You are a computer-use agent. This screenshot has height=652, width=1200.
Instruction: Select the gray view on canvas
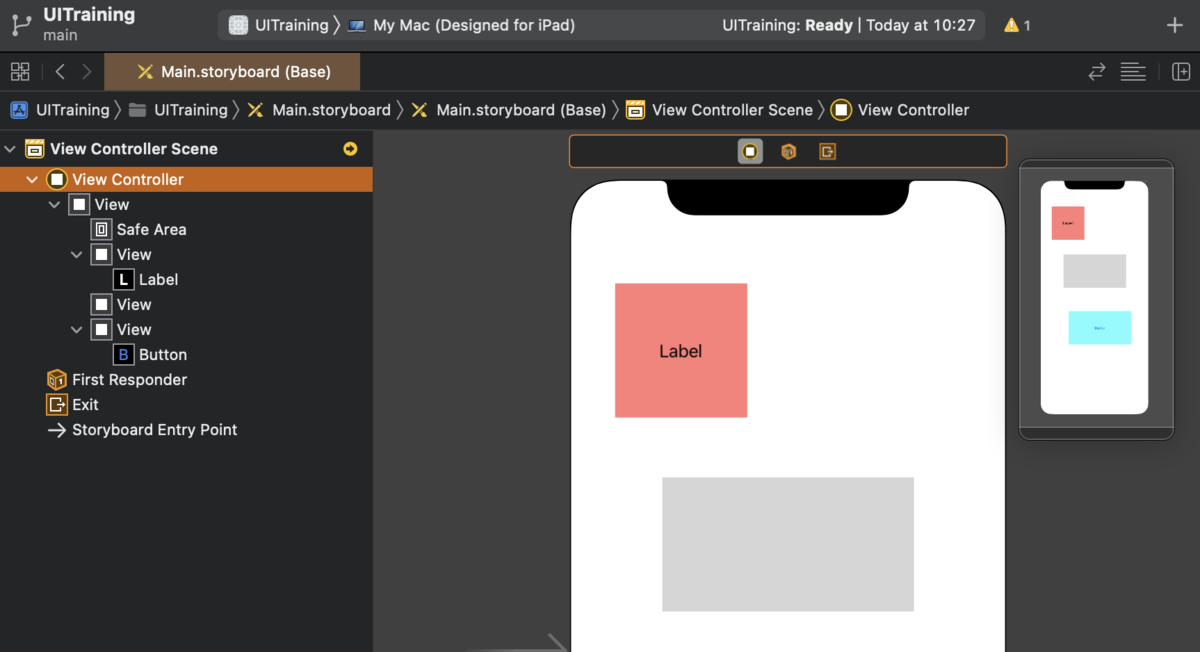point(788,544)
